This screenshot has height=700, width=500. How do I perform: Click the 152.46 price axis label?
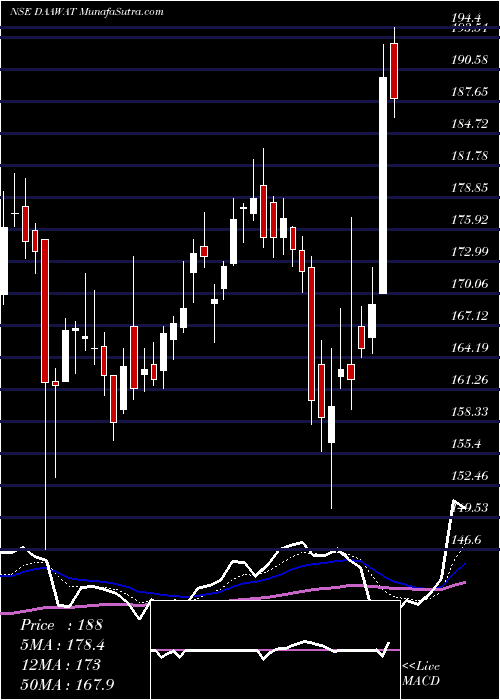(469, 476)
